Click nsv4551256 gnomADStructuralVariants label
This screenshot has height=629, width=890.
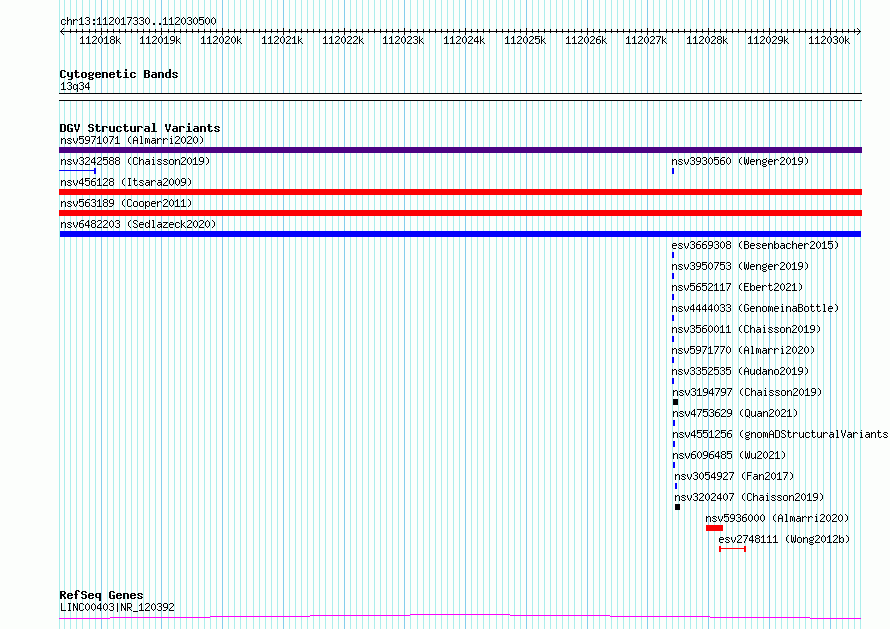[x=780, y=434]
